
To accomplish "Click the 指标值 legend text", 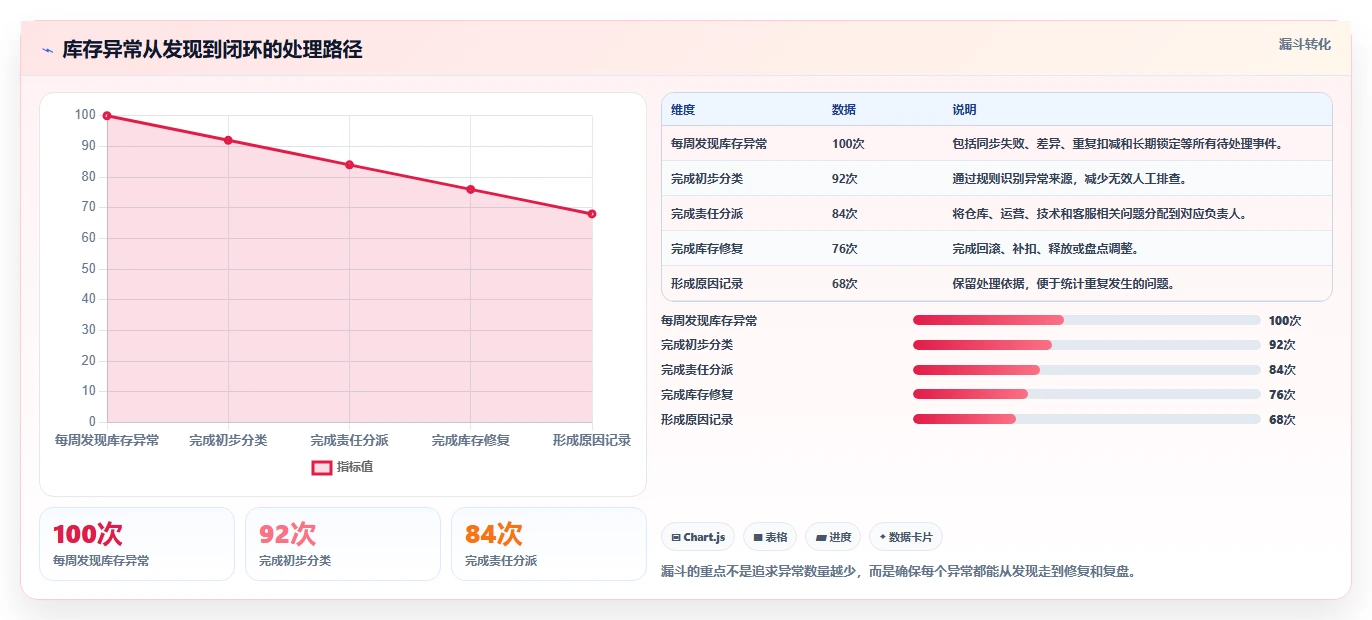I will (355, 467).
